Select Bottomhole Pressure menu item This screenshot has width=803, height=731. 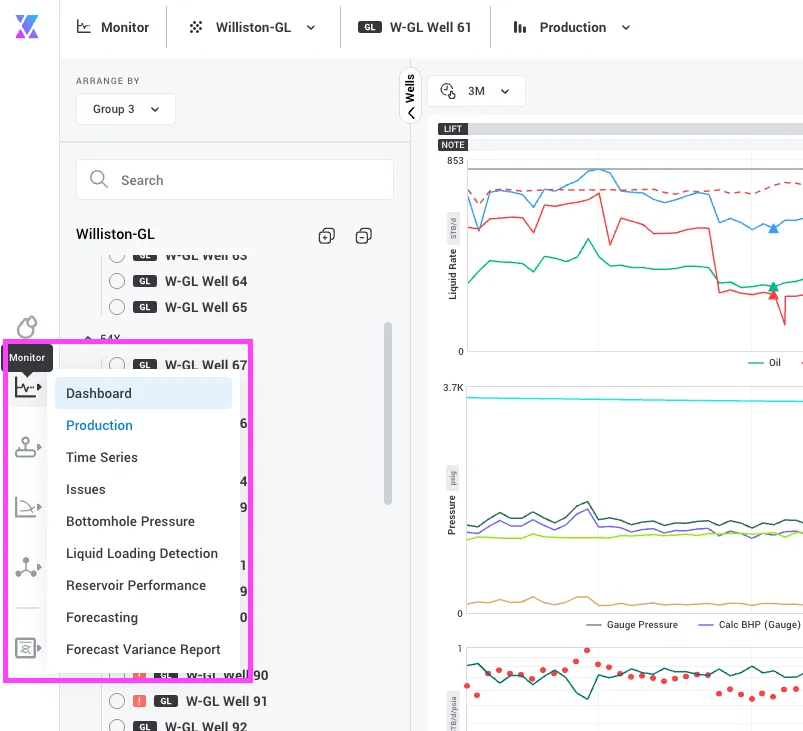131,521
